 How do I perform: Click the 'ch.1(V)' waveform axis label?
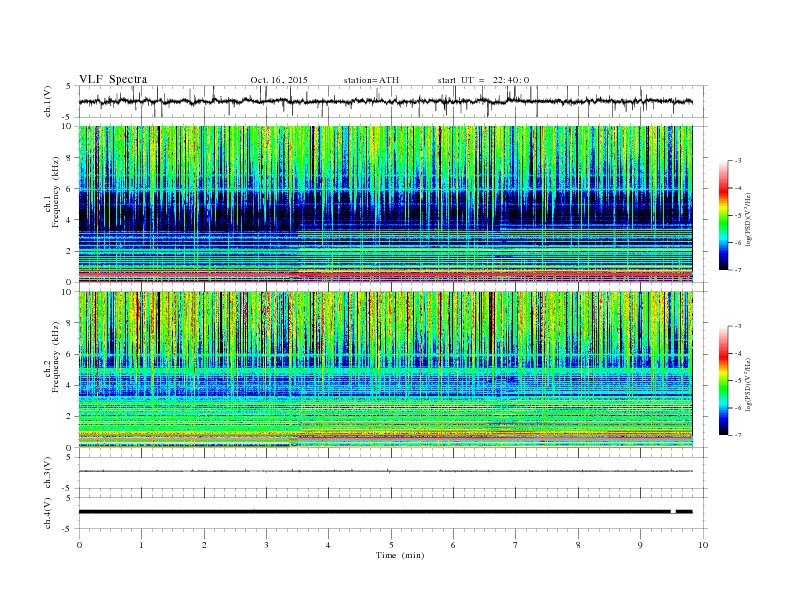pos(48,101)
